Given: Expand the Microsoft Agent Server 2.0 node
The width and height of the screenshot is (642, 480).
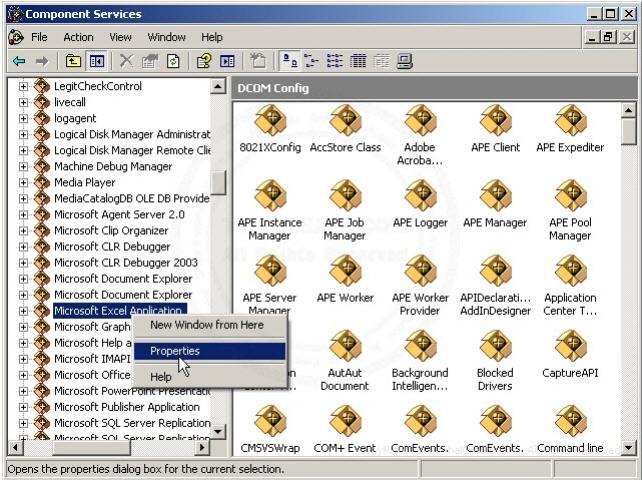Looking at the screenshot, I should (x=23, y=215).
